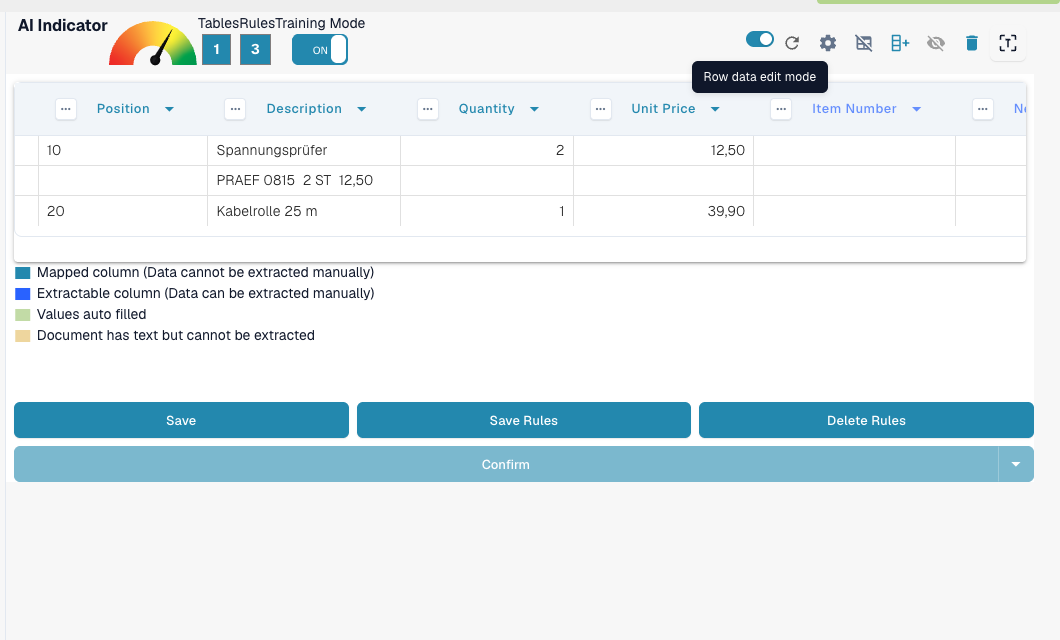
Task: Click the Delete Rules button
Action: [866, 420]
